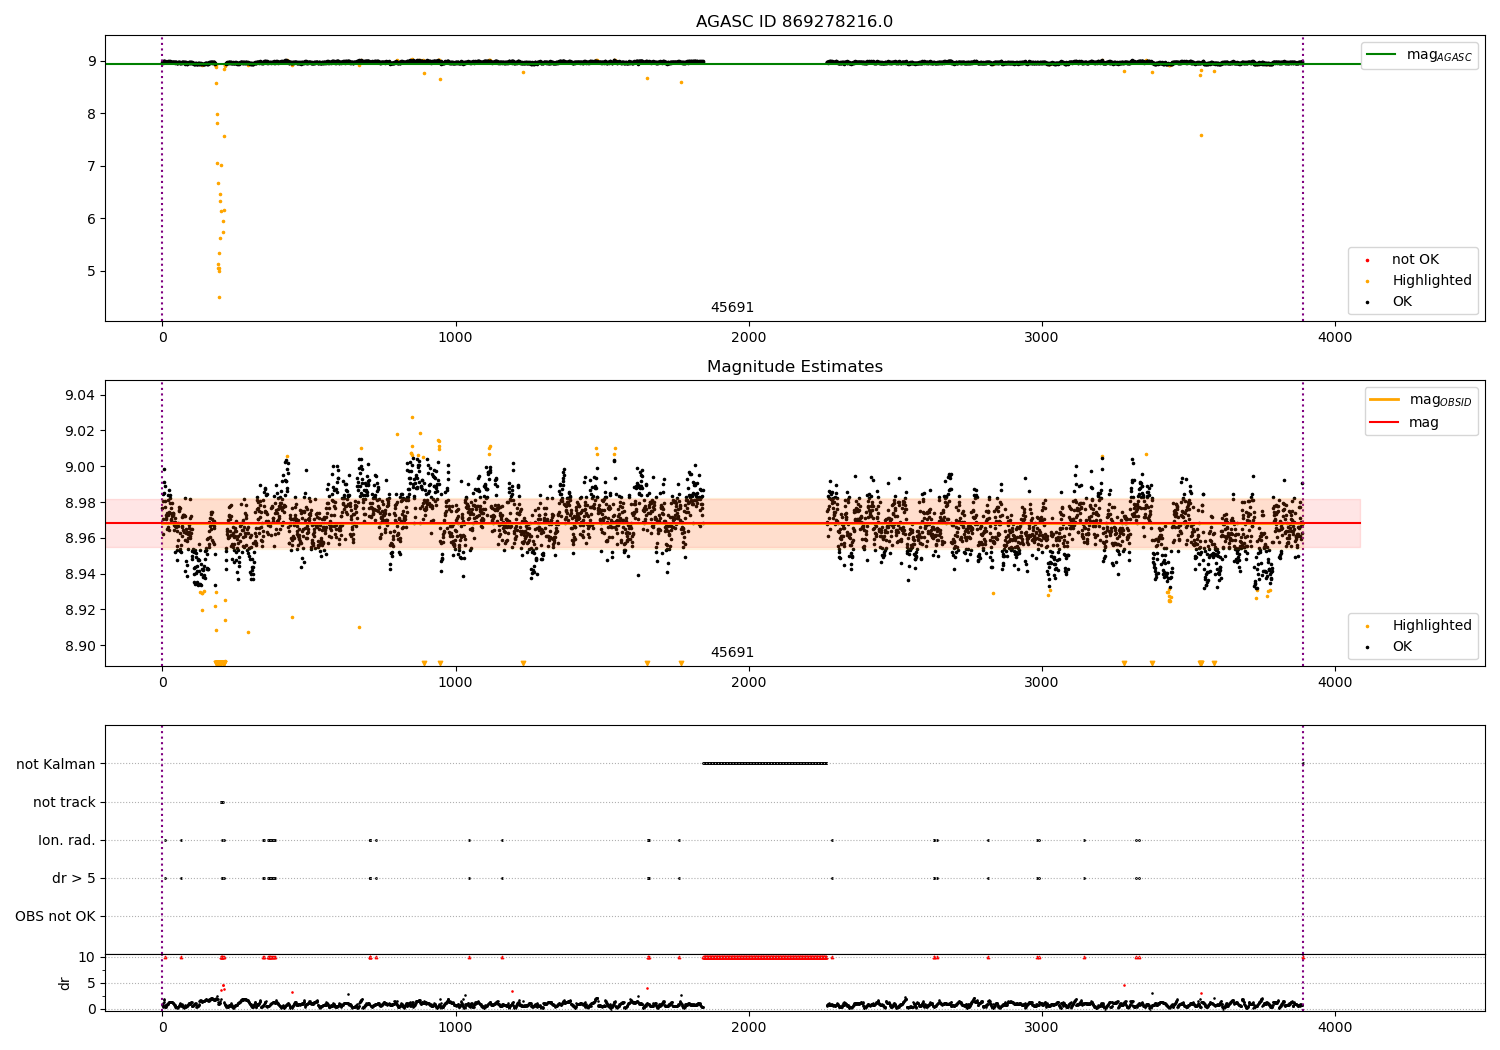The image size is (1500, 1050).
Task: Click the 9.04 y-axis tick label
Action: click(x=80, y=395)
